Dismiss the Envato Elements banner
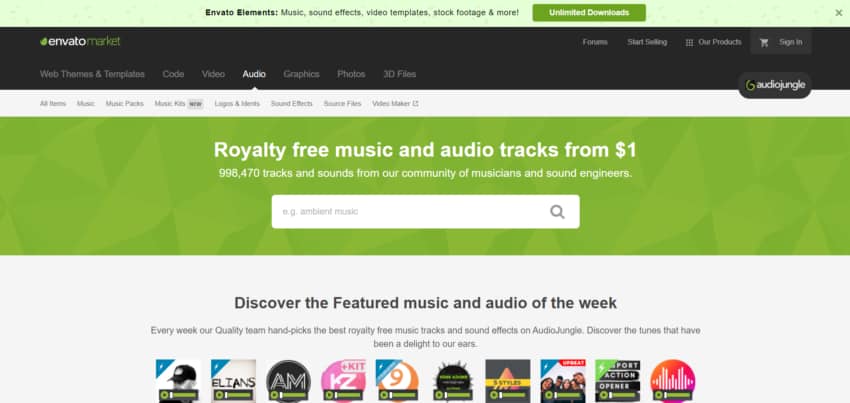The height and width of the screenshot is (403, 850). click(839, 13)
